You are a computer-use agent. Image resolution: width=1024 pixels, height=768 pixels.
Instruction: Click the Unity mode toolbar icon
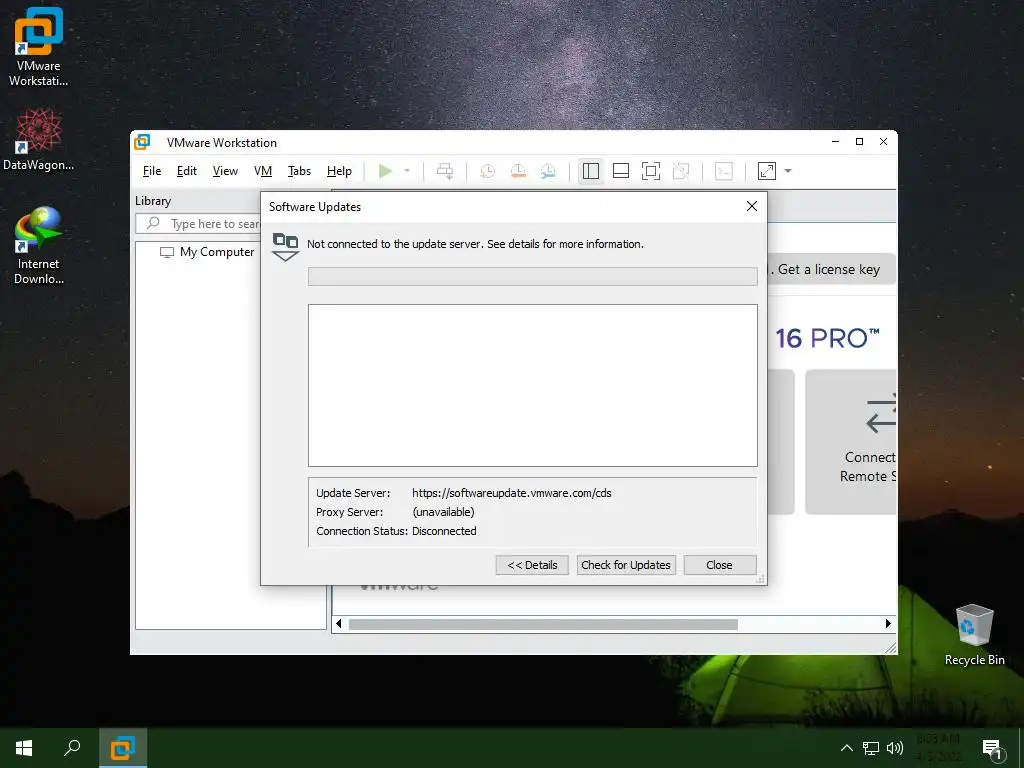pyautogui.click(x=680, y=171)
